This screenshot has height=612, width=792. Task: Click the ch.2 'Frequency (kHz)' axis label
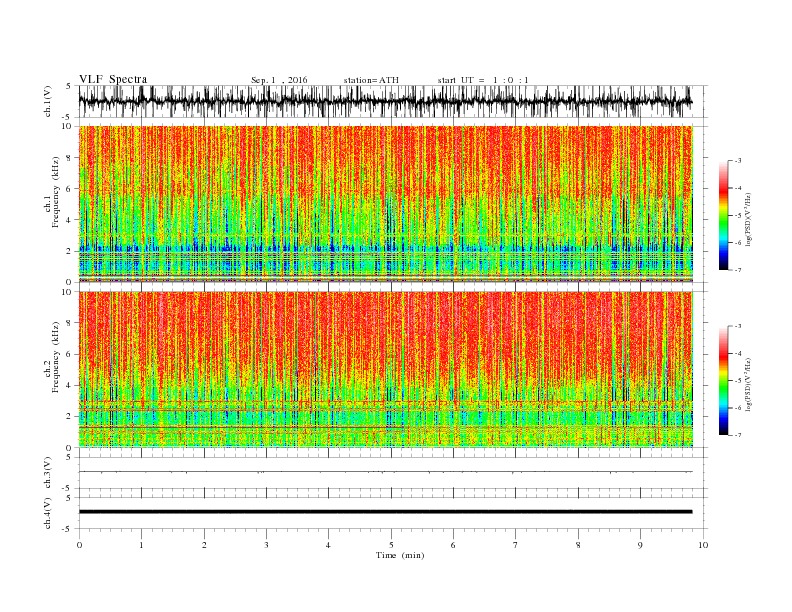click(x=56, y=357)
